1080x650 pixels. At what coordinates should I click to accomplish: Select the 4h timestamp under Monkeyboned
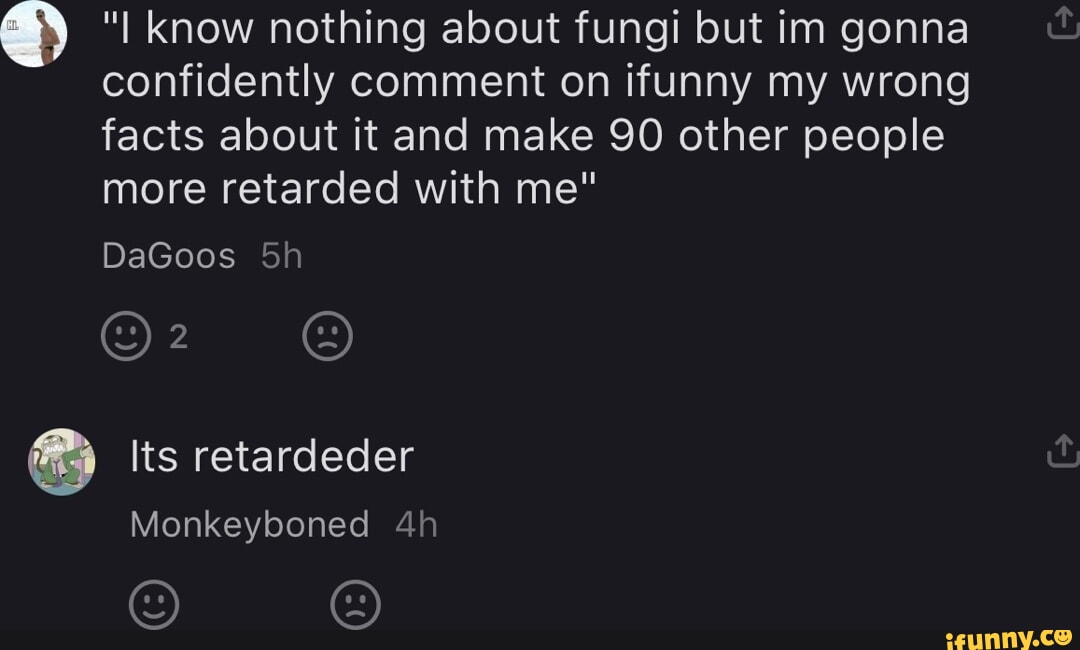[x=415, y=523]
